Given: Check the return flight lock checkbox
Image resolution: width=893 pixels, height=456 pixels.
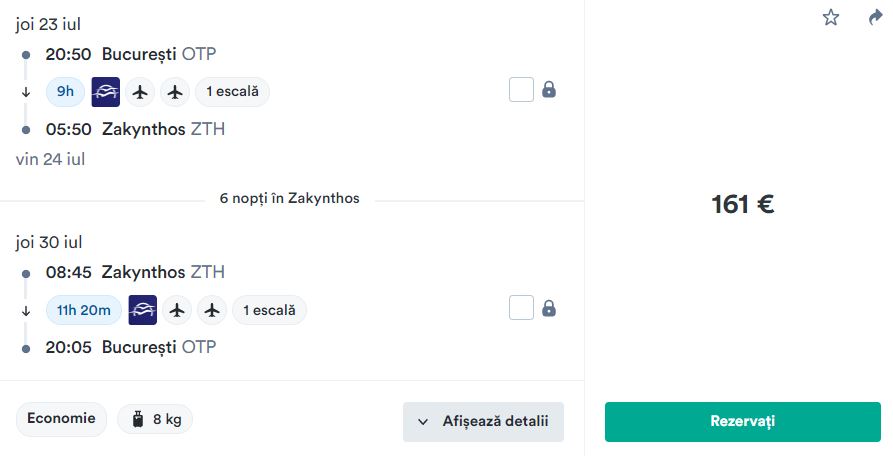Looking at the screenshot, I should point(521,308).
